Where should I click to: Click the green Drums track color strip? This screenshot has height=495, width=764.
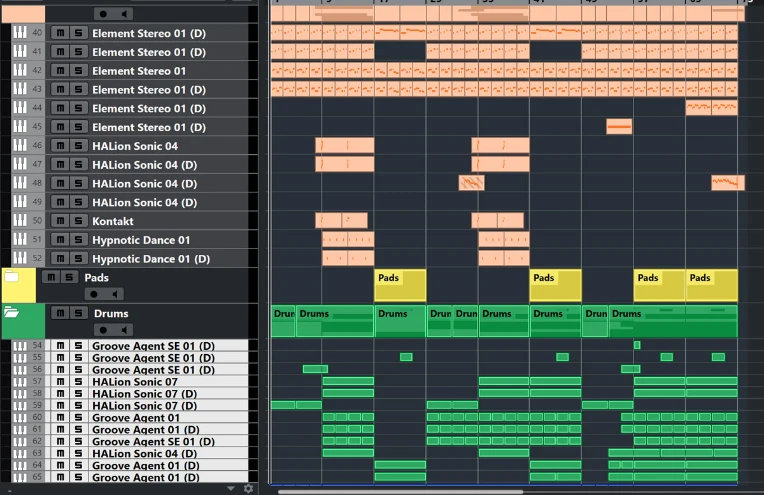tap(22, 328)
